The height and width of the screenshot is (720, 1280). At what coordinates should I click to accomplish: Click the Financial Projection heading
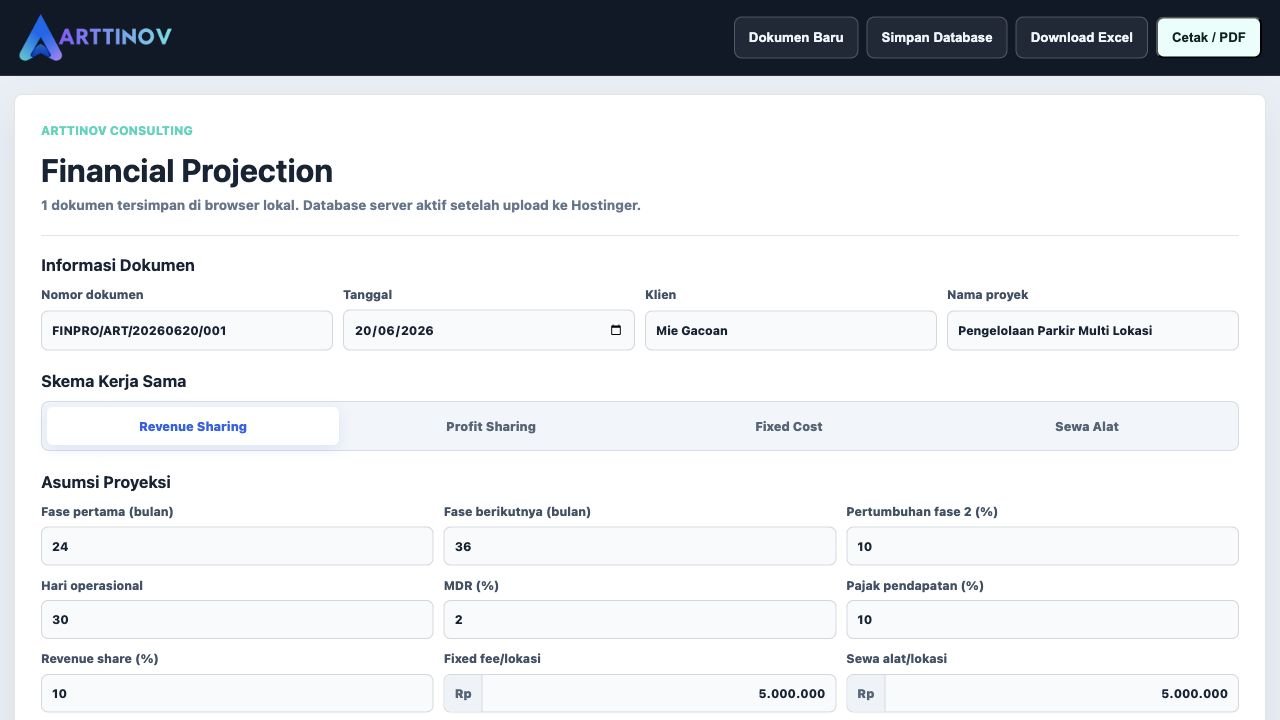(187, 171)
